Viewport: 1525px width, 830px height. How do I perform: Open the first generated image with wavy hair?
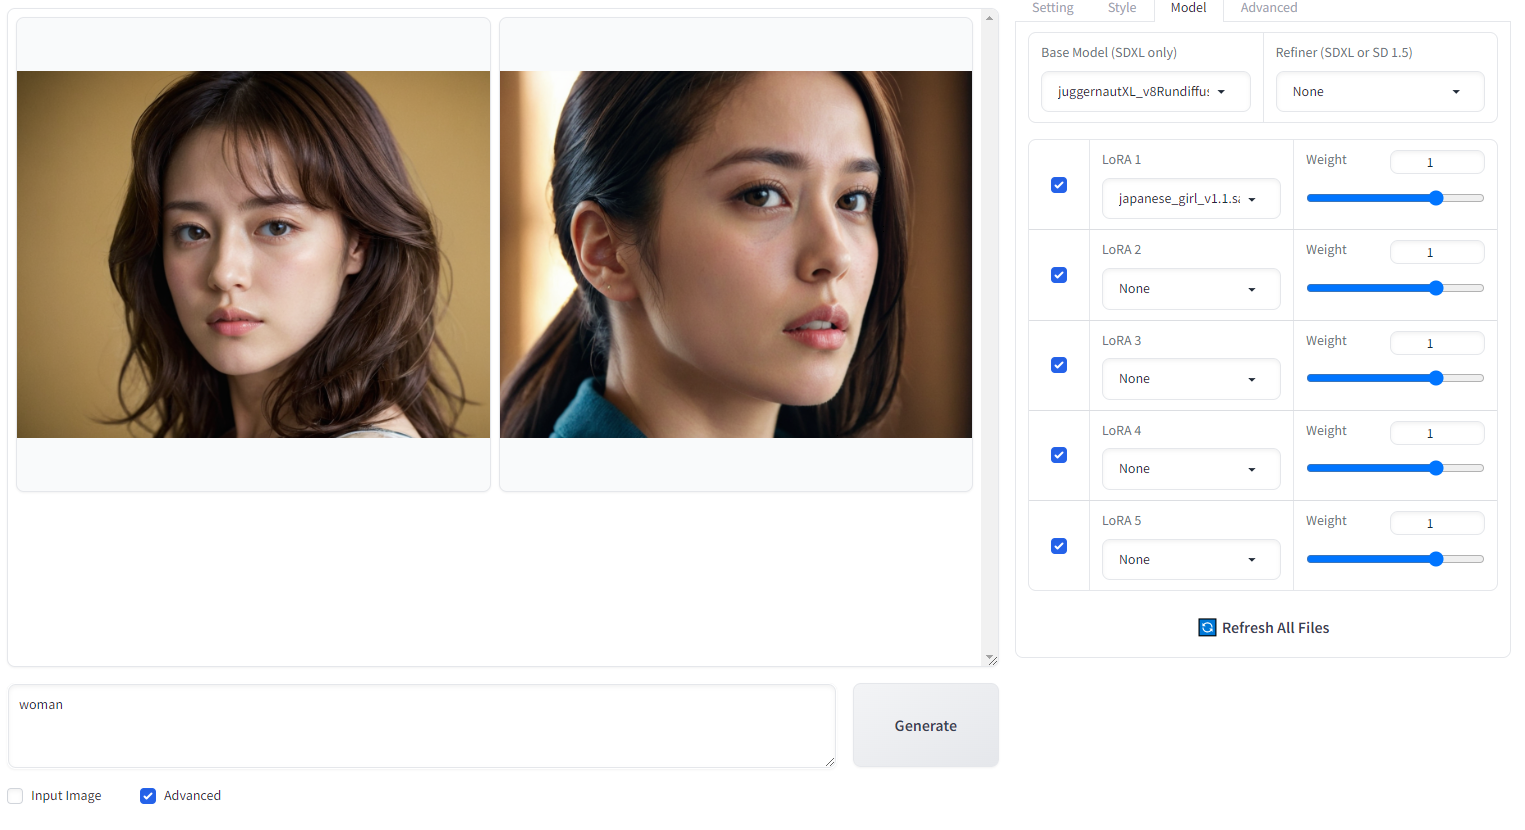[253, 254]
